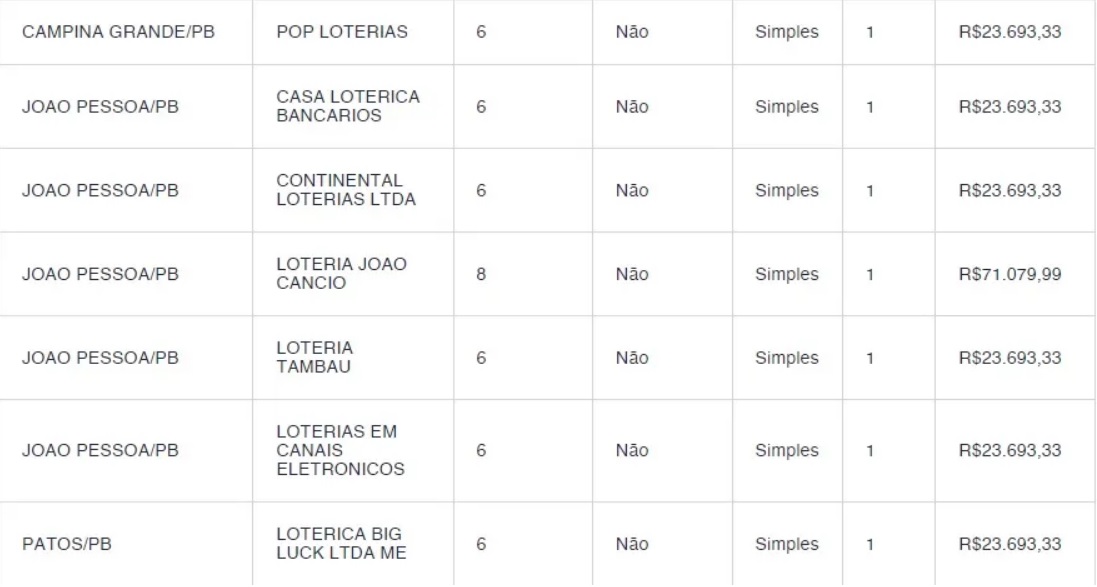Click LOTERIAS EM CANAIS ELETRONICOS cell
The height and width of the screenshot is (587, 1097).
point(341,450)
